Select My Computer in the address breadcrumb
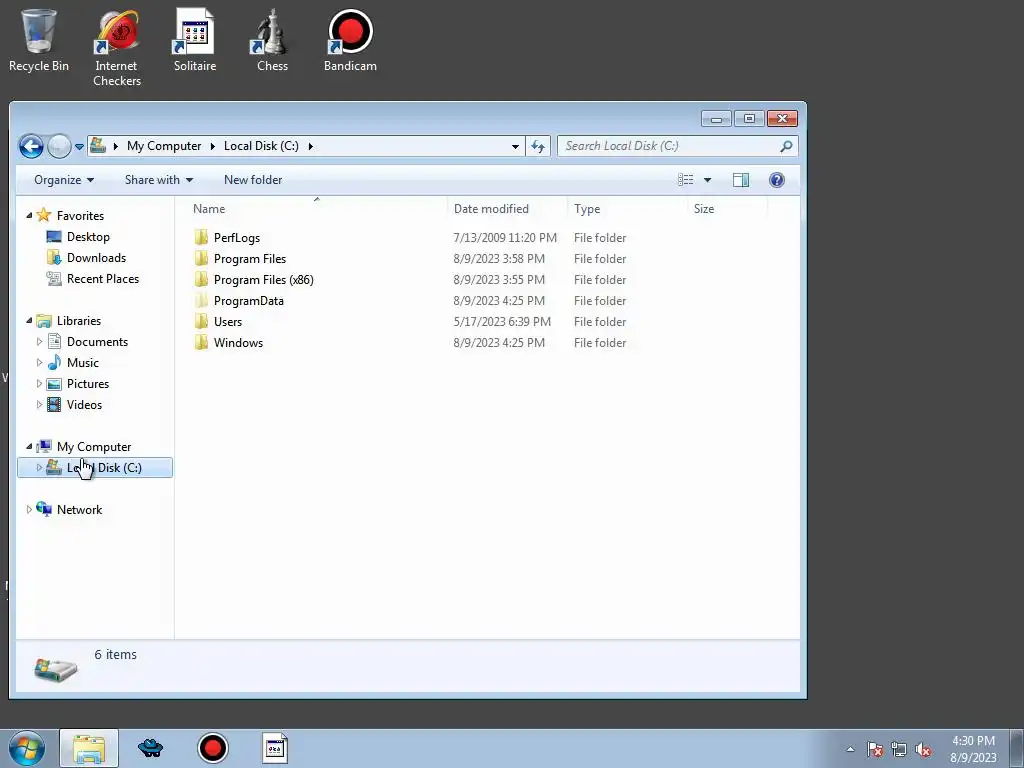Screen dimensions: 1024x768 (x=164, y=146)
